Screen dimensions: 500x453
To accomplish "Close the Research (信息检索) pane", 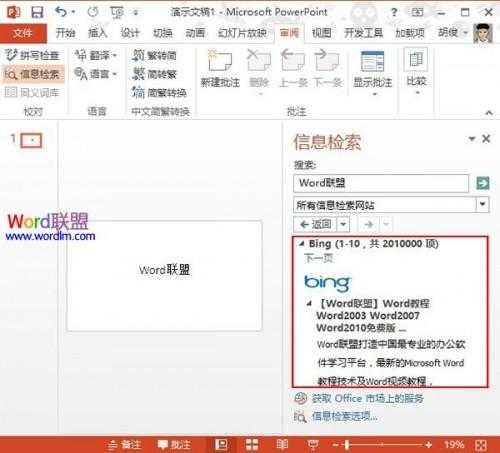I will tap(486, 138).
